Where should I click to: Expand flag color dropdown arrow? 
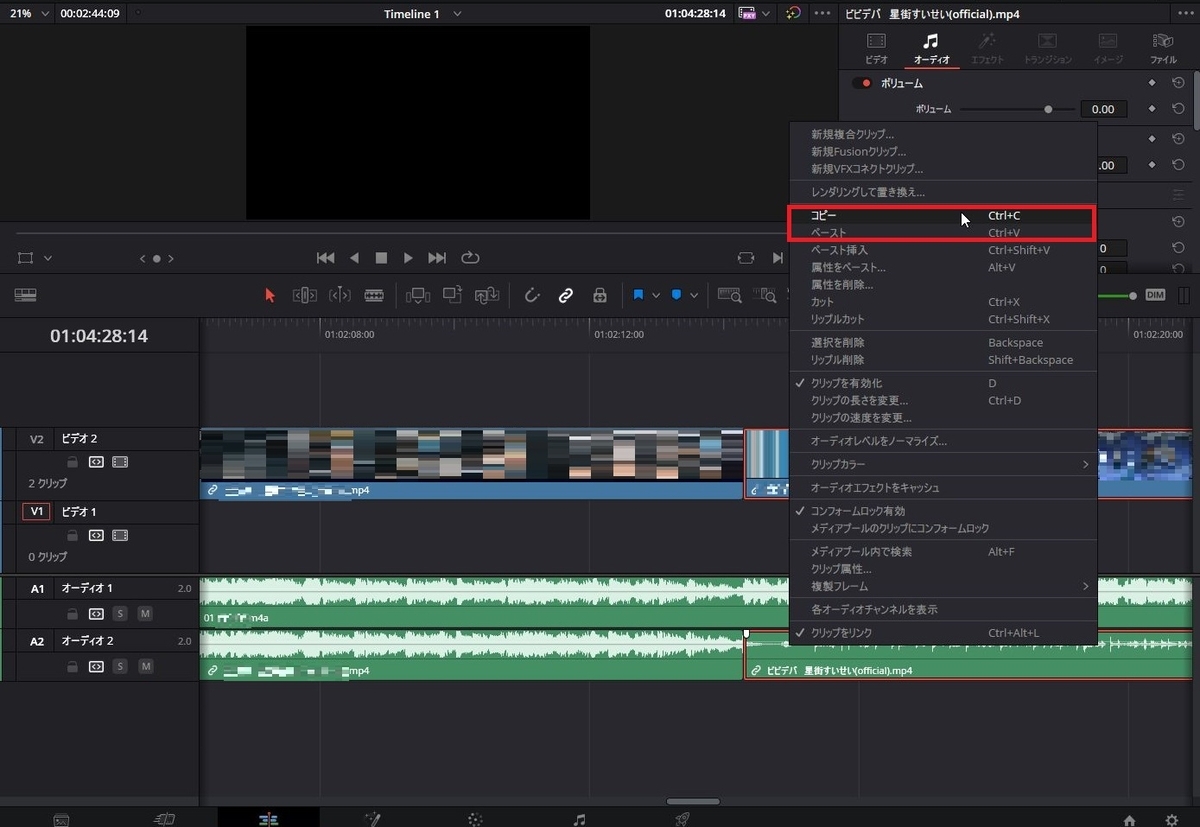coord(656,295)
